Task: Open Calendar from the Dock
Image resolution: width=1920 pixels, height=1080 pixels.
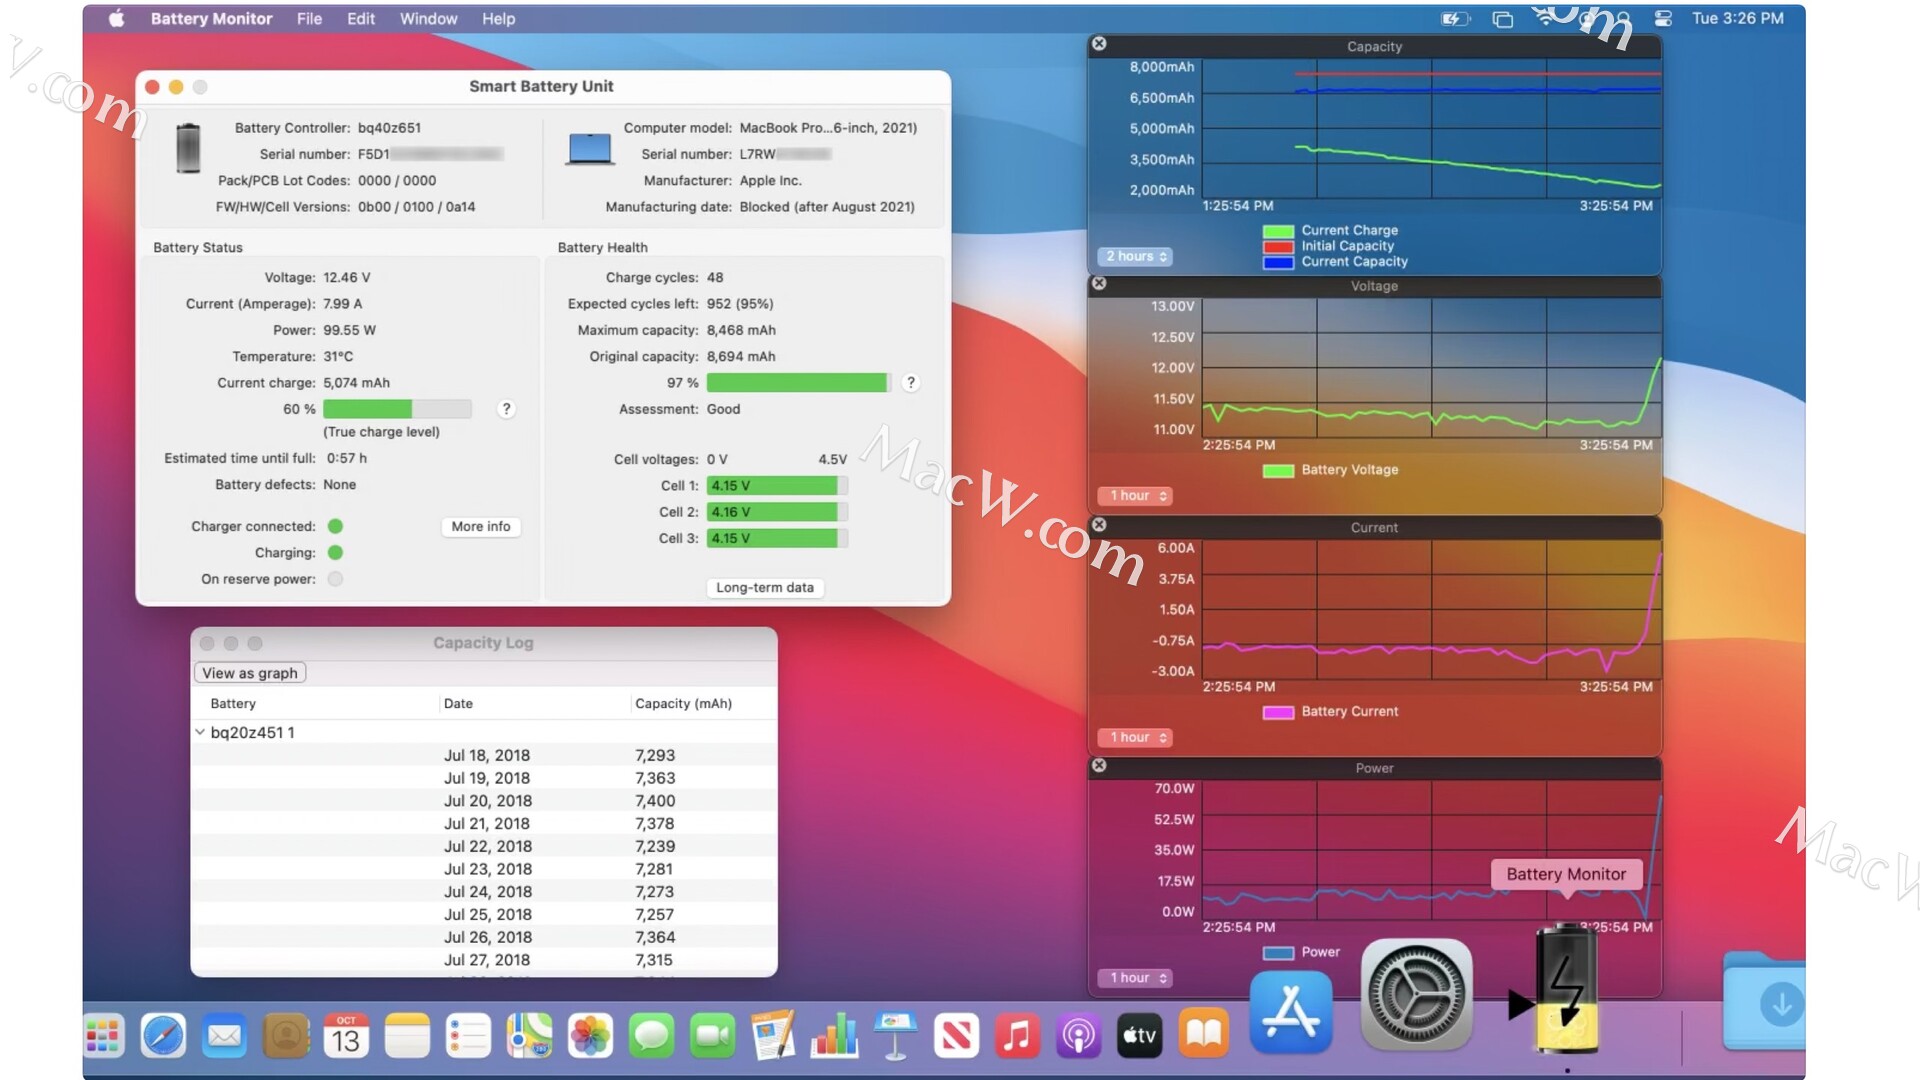Action: click(346, 1035)
